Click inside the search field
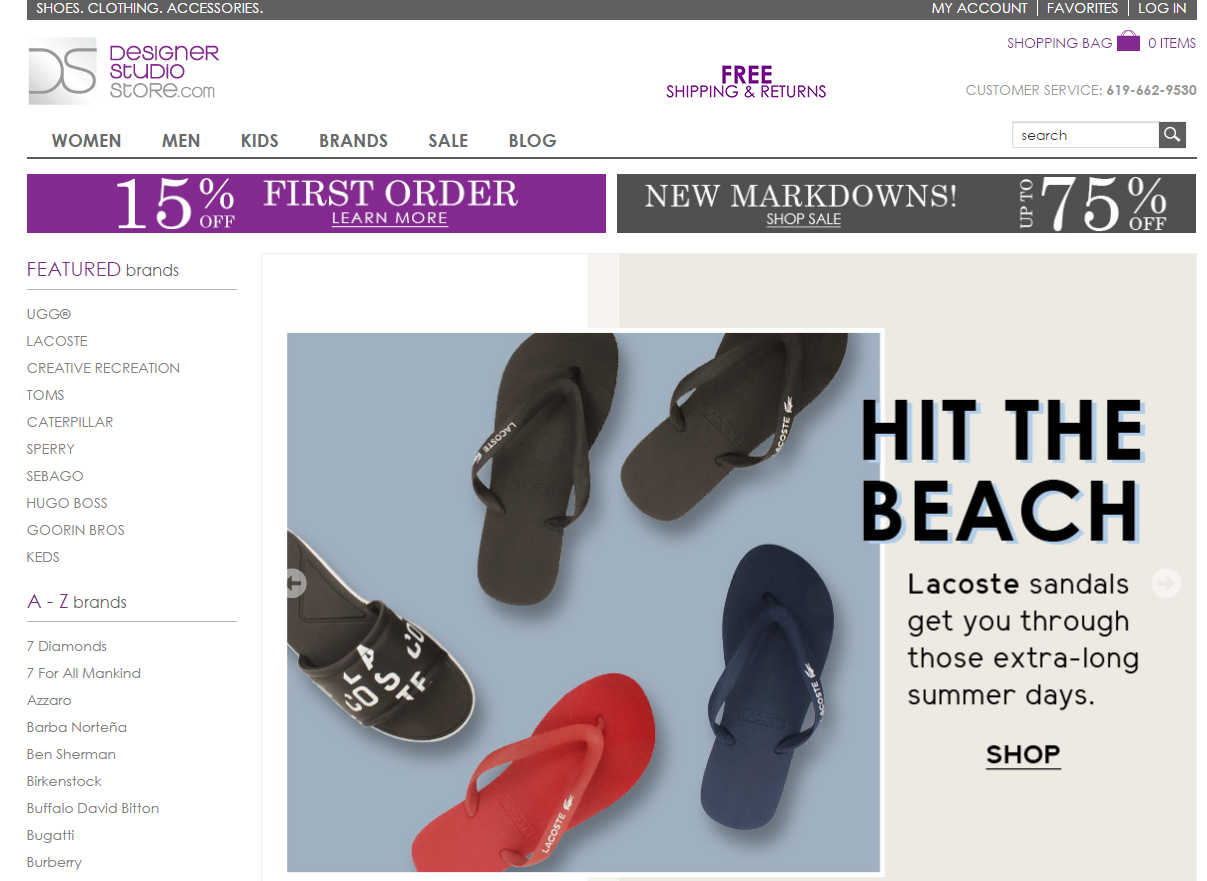 point(1086,135)
